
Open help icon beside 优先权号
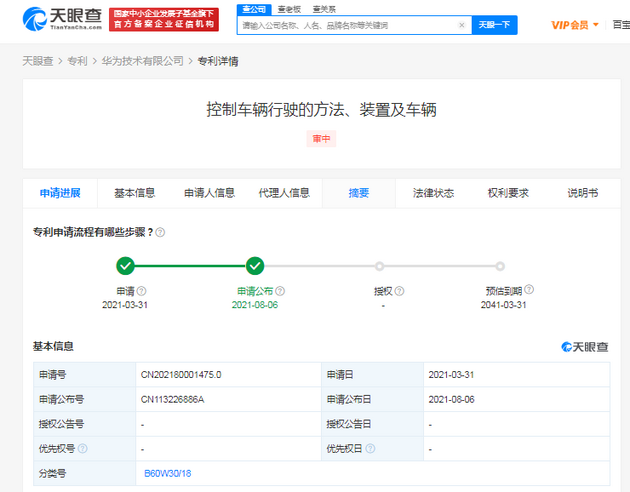pos(82,448)
